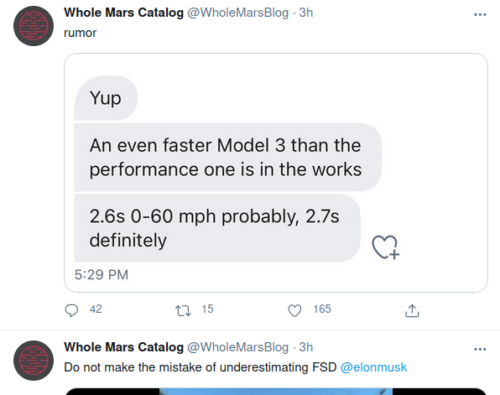Open the 3h timestamp of the rumor tweet
Viewport: 500px width, 395px height.
(x=306, y=13)
